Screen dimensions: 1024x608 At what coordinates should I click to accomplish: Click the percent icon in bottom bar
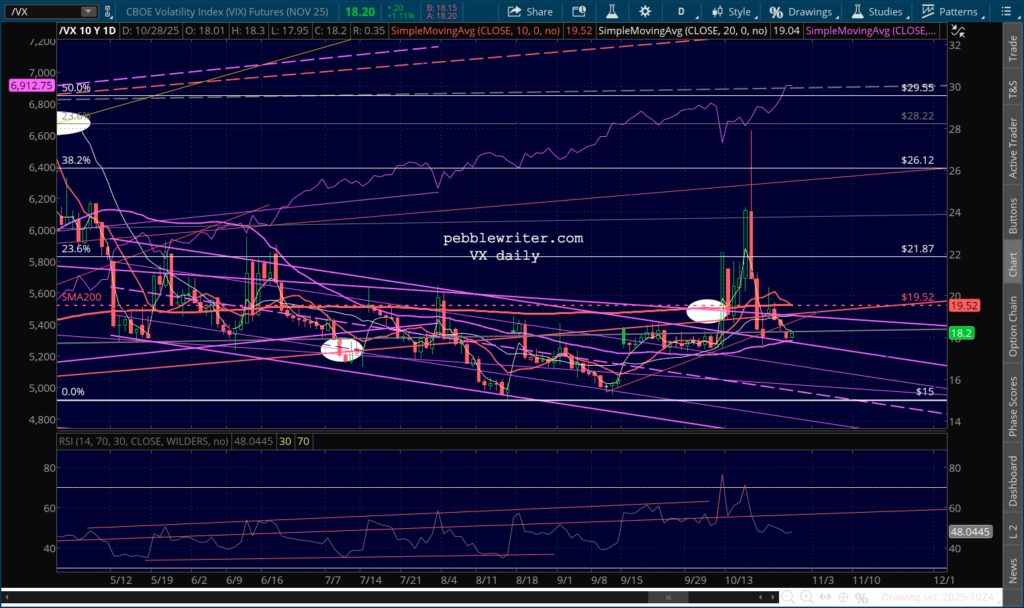(861, 597)
